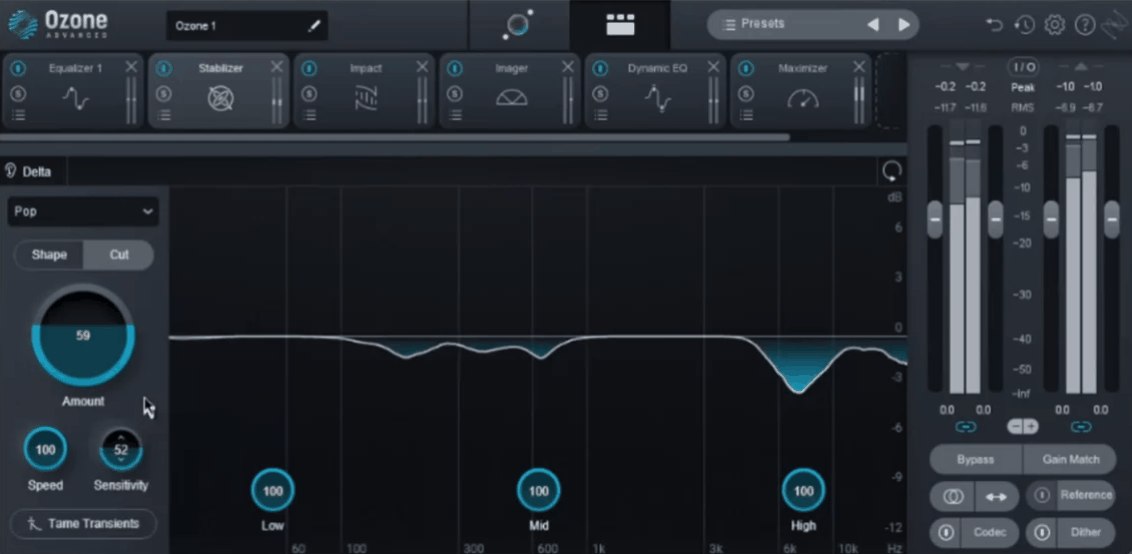The width and height of the screenshot is (1132, 554).
Task: Solo the Equalizer 1 module
Action: tap(18, 94)
